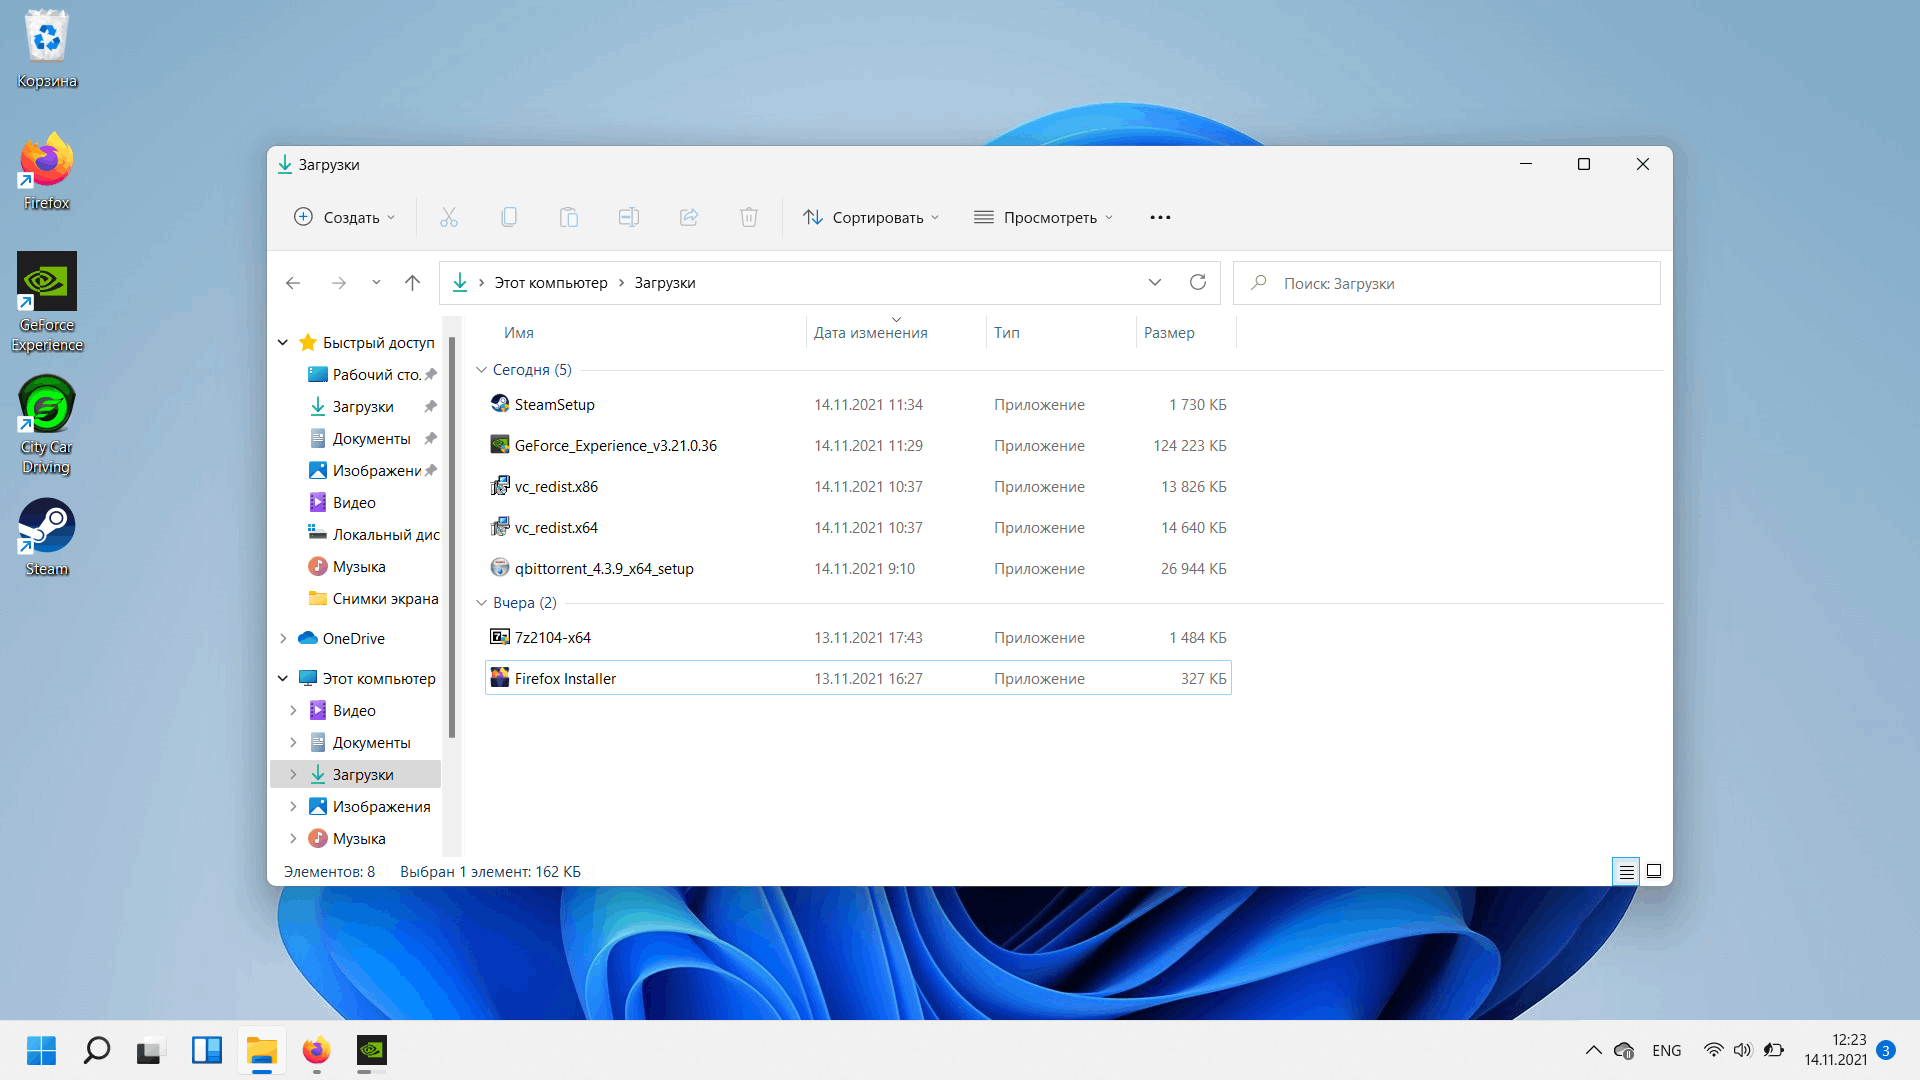Open the Просмотреть menu
1920x1080 pixels.
(x=1043, y=217)
